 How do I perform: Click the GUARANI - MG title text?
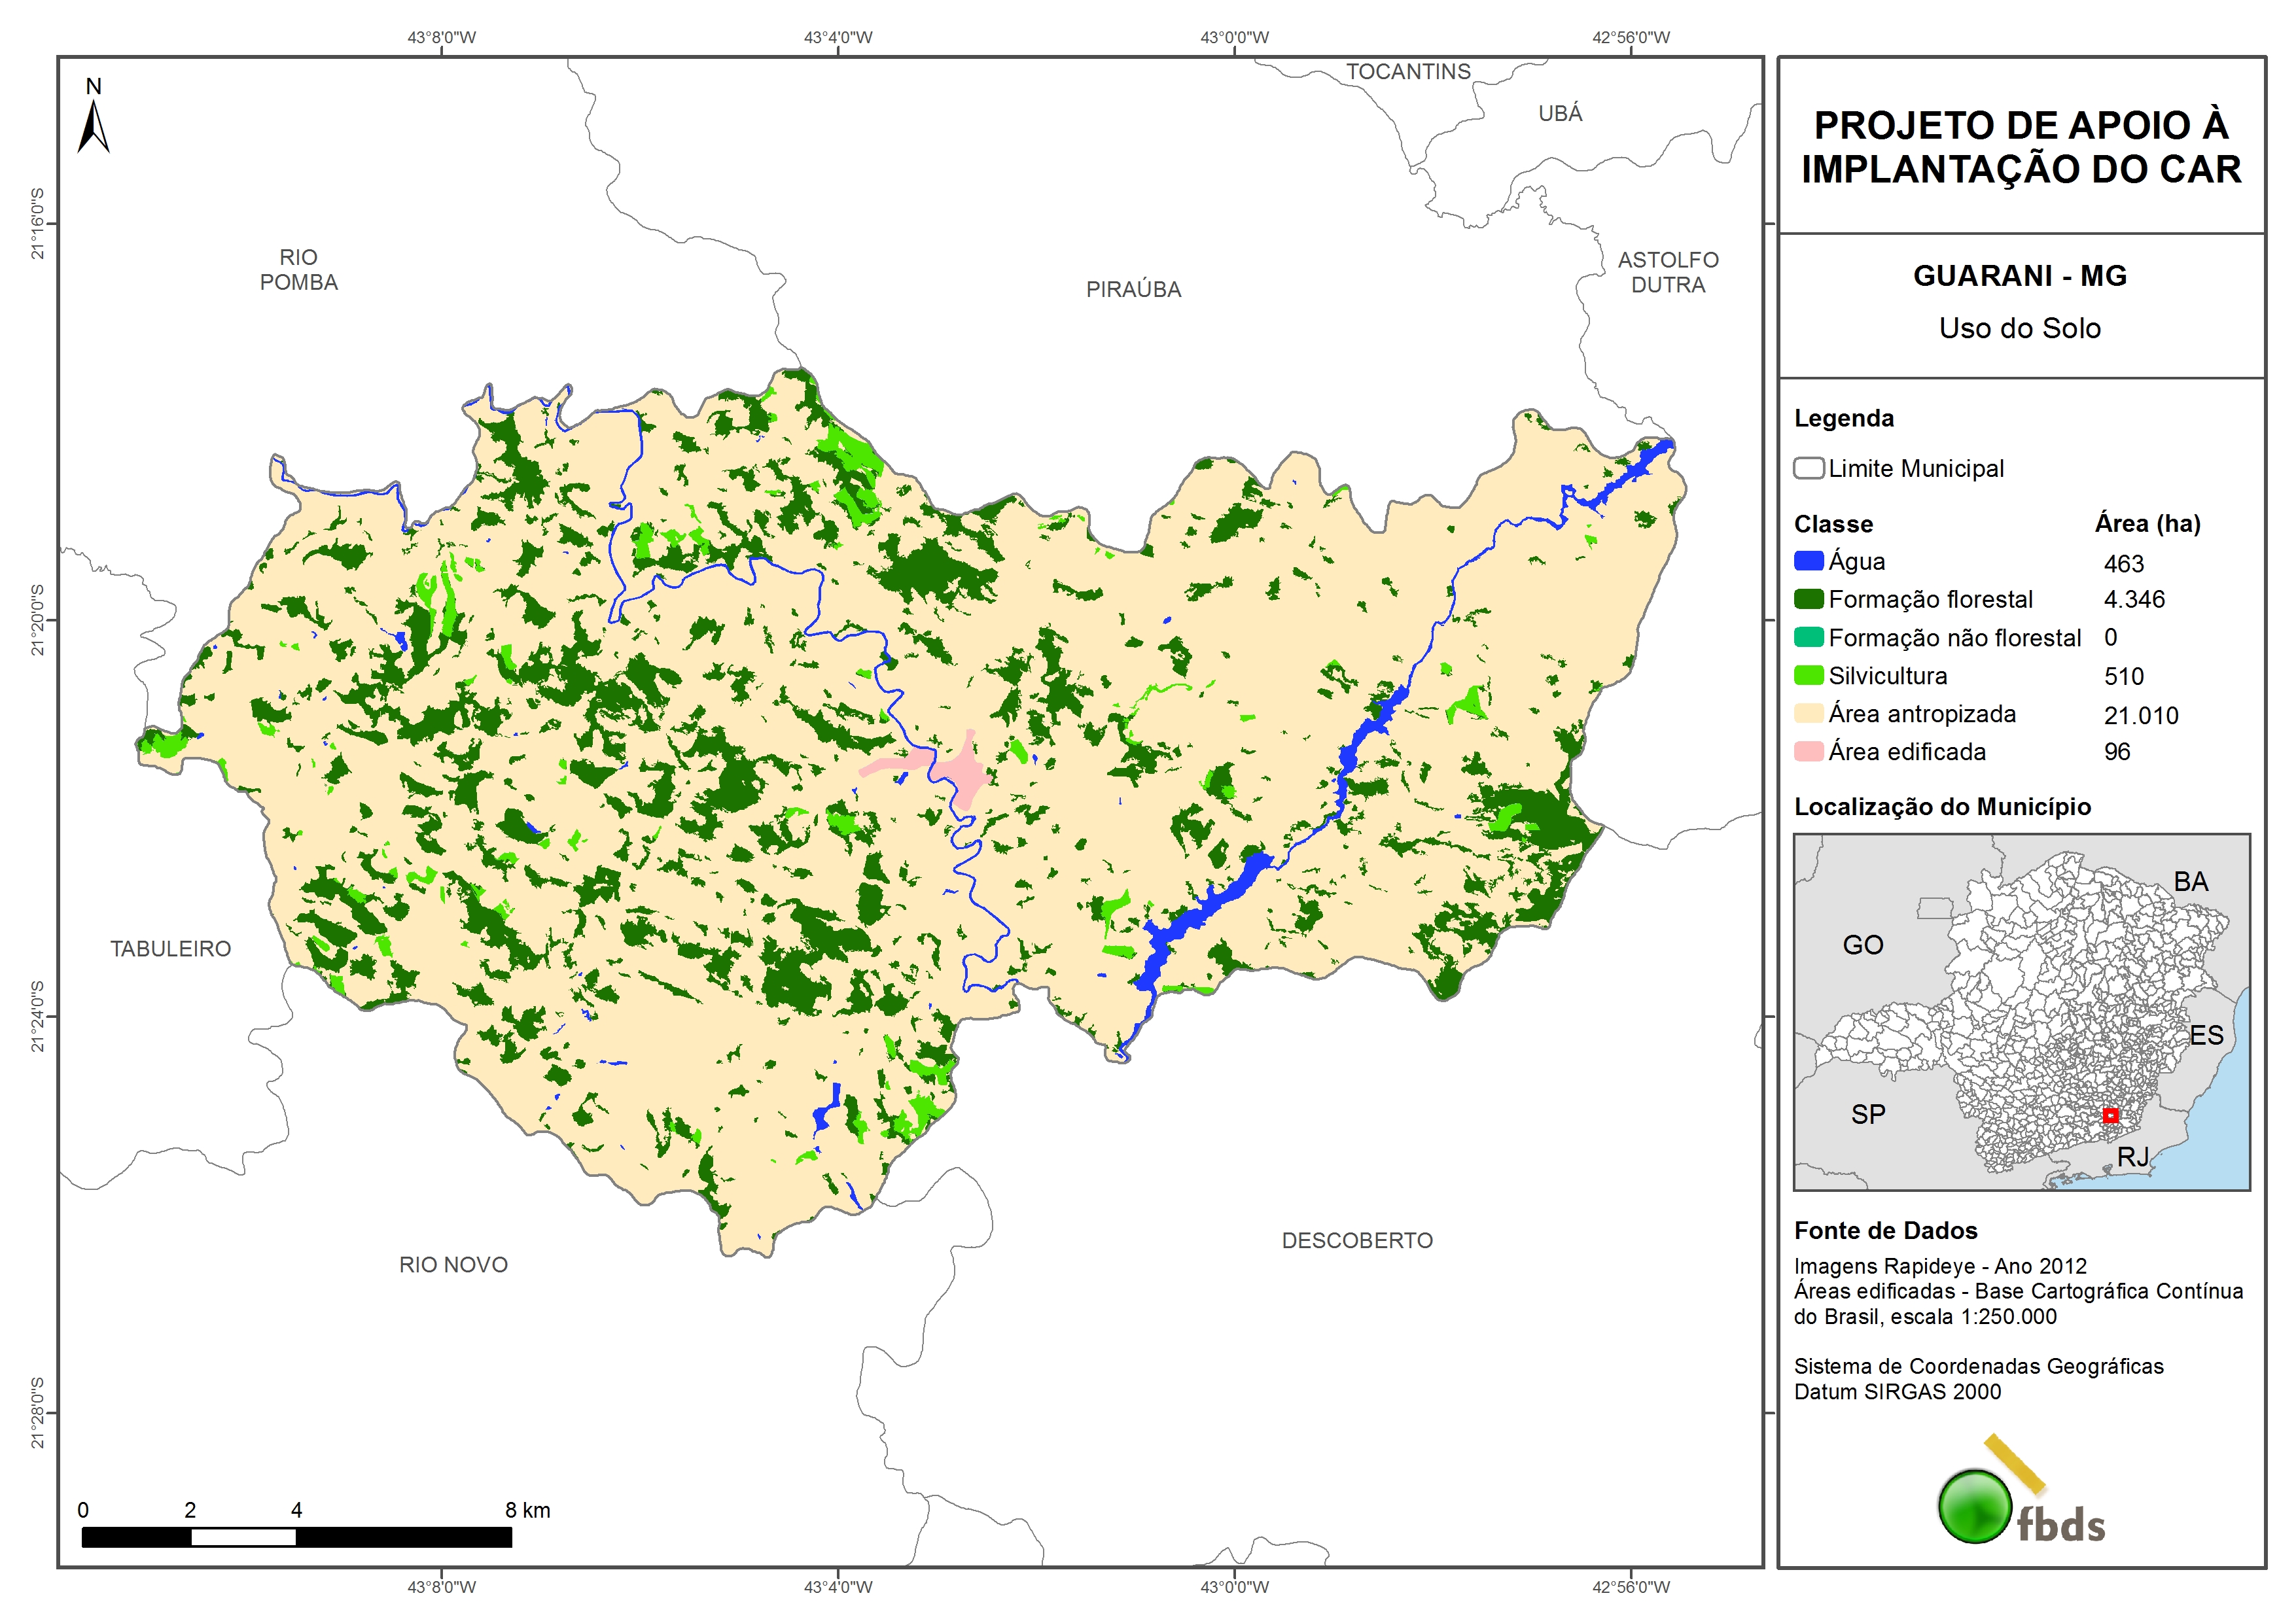[x=2019, y=276]
